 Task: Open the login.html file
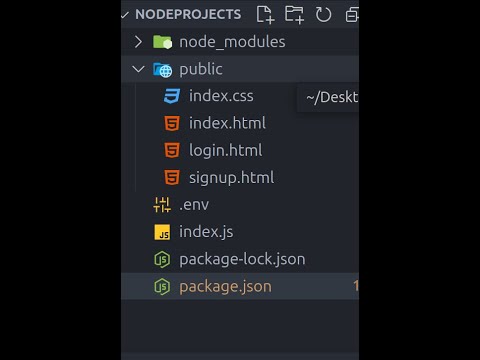tap(226, 151)
